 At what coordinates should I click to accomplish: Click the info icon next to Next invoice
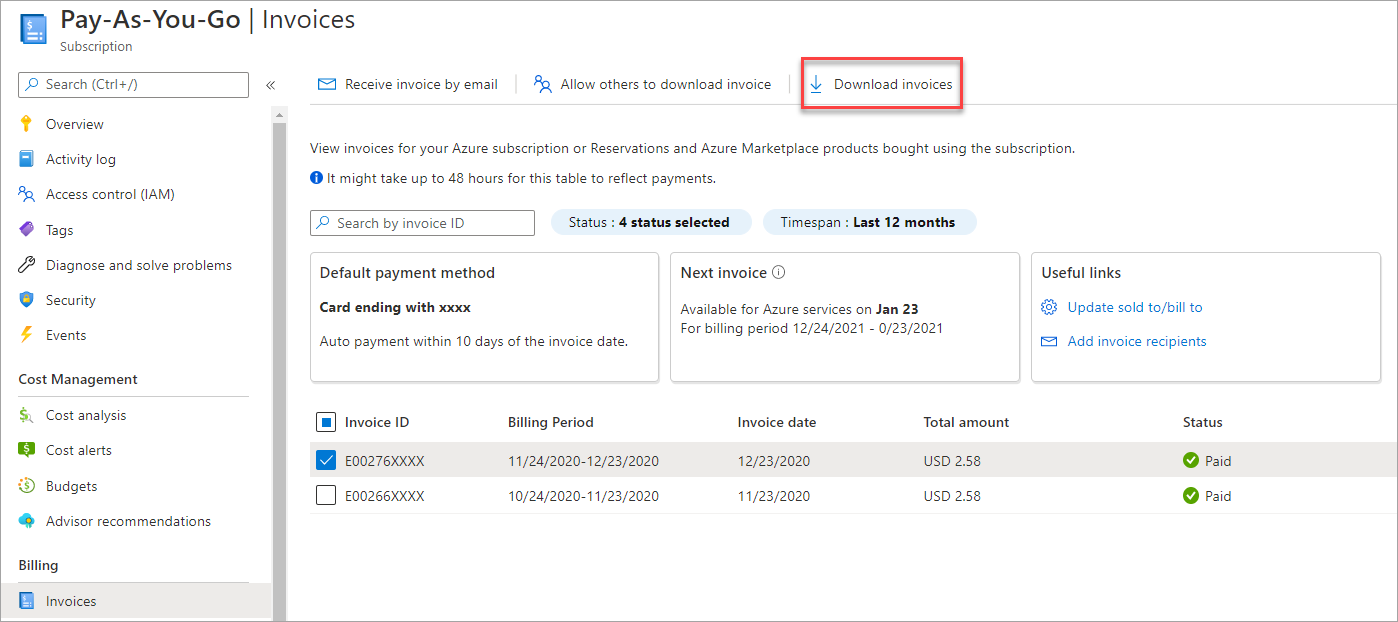(x=779, y=273)
